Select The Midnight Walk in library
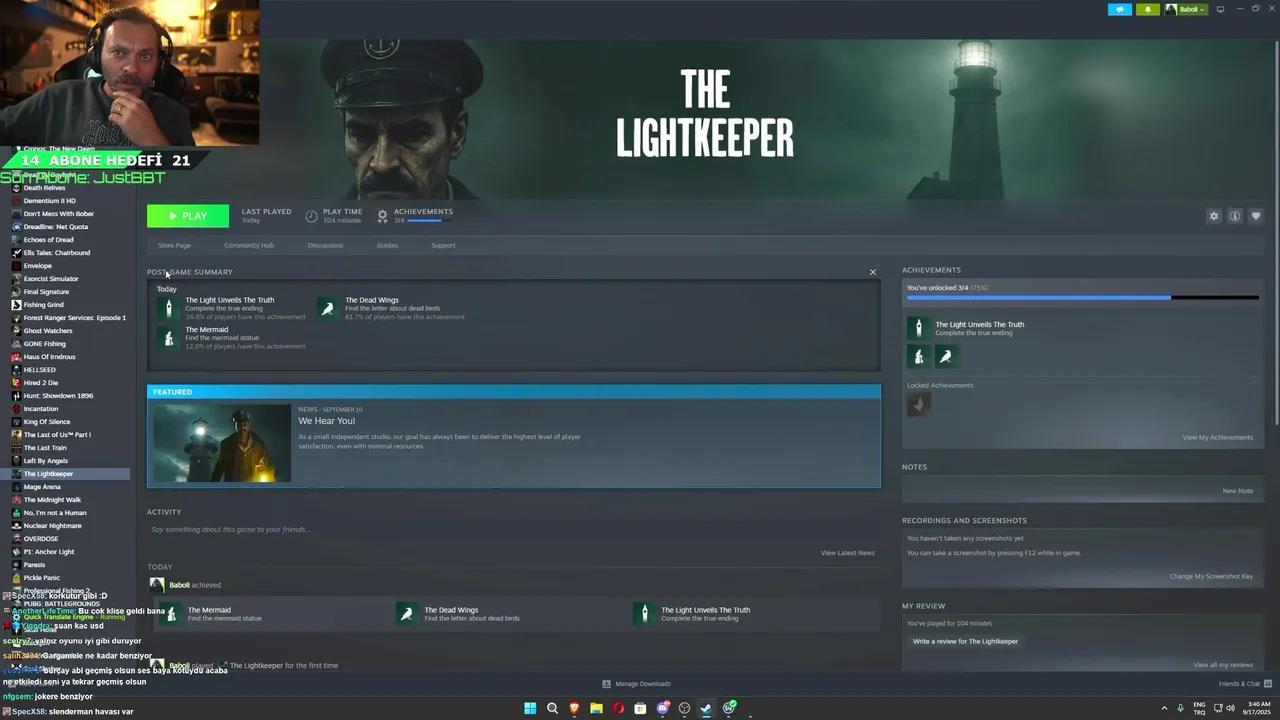 (x=52, y=500)
